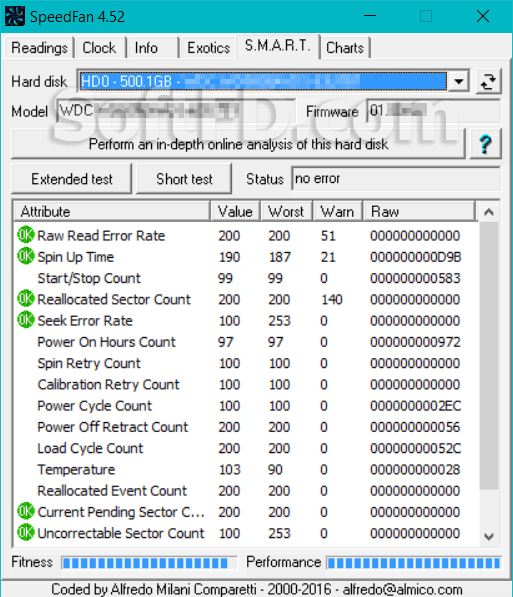Start the Short test
The image size is (513, 597).
pos(184,179)
